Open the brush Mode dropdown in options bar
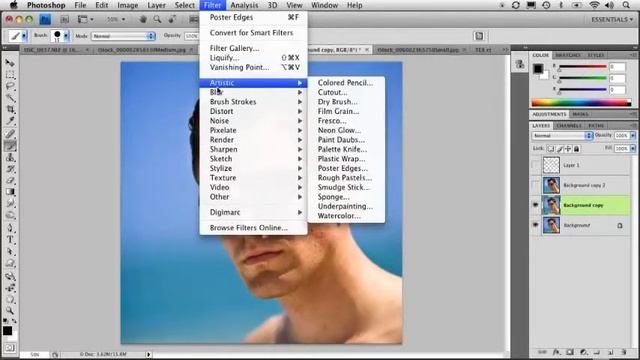Screen dimensions: 640x360 (x=123, y=36)
